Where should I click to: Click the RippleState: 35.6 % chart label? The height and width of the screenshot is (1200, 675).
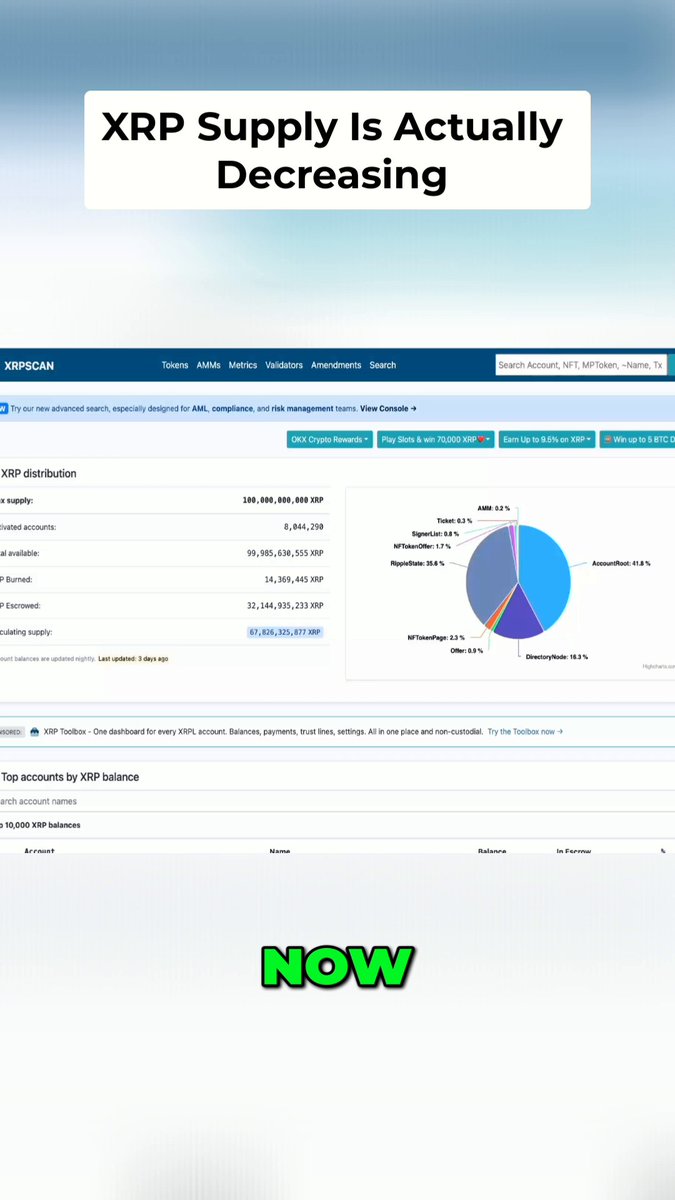tap(417, 563)
